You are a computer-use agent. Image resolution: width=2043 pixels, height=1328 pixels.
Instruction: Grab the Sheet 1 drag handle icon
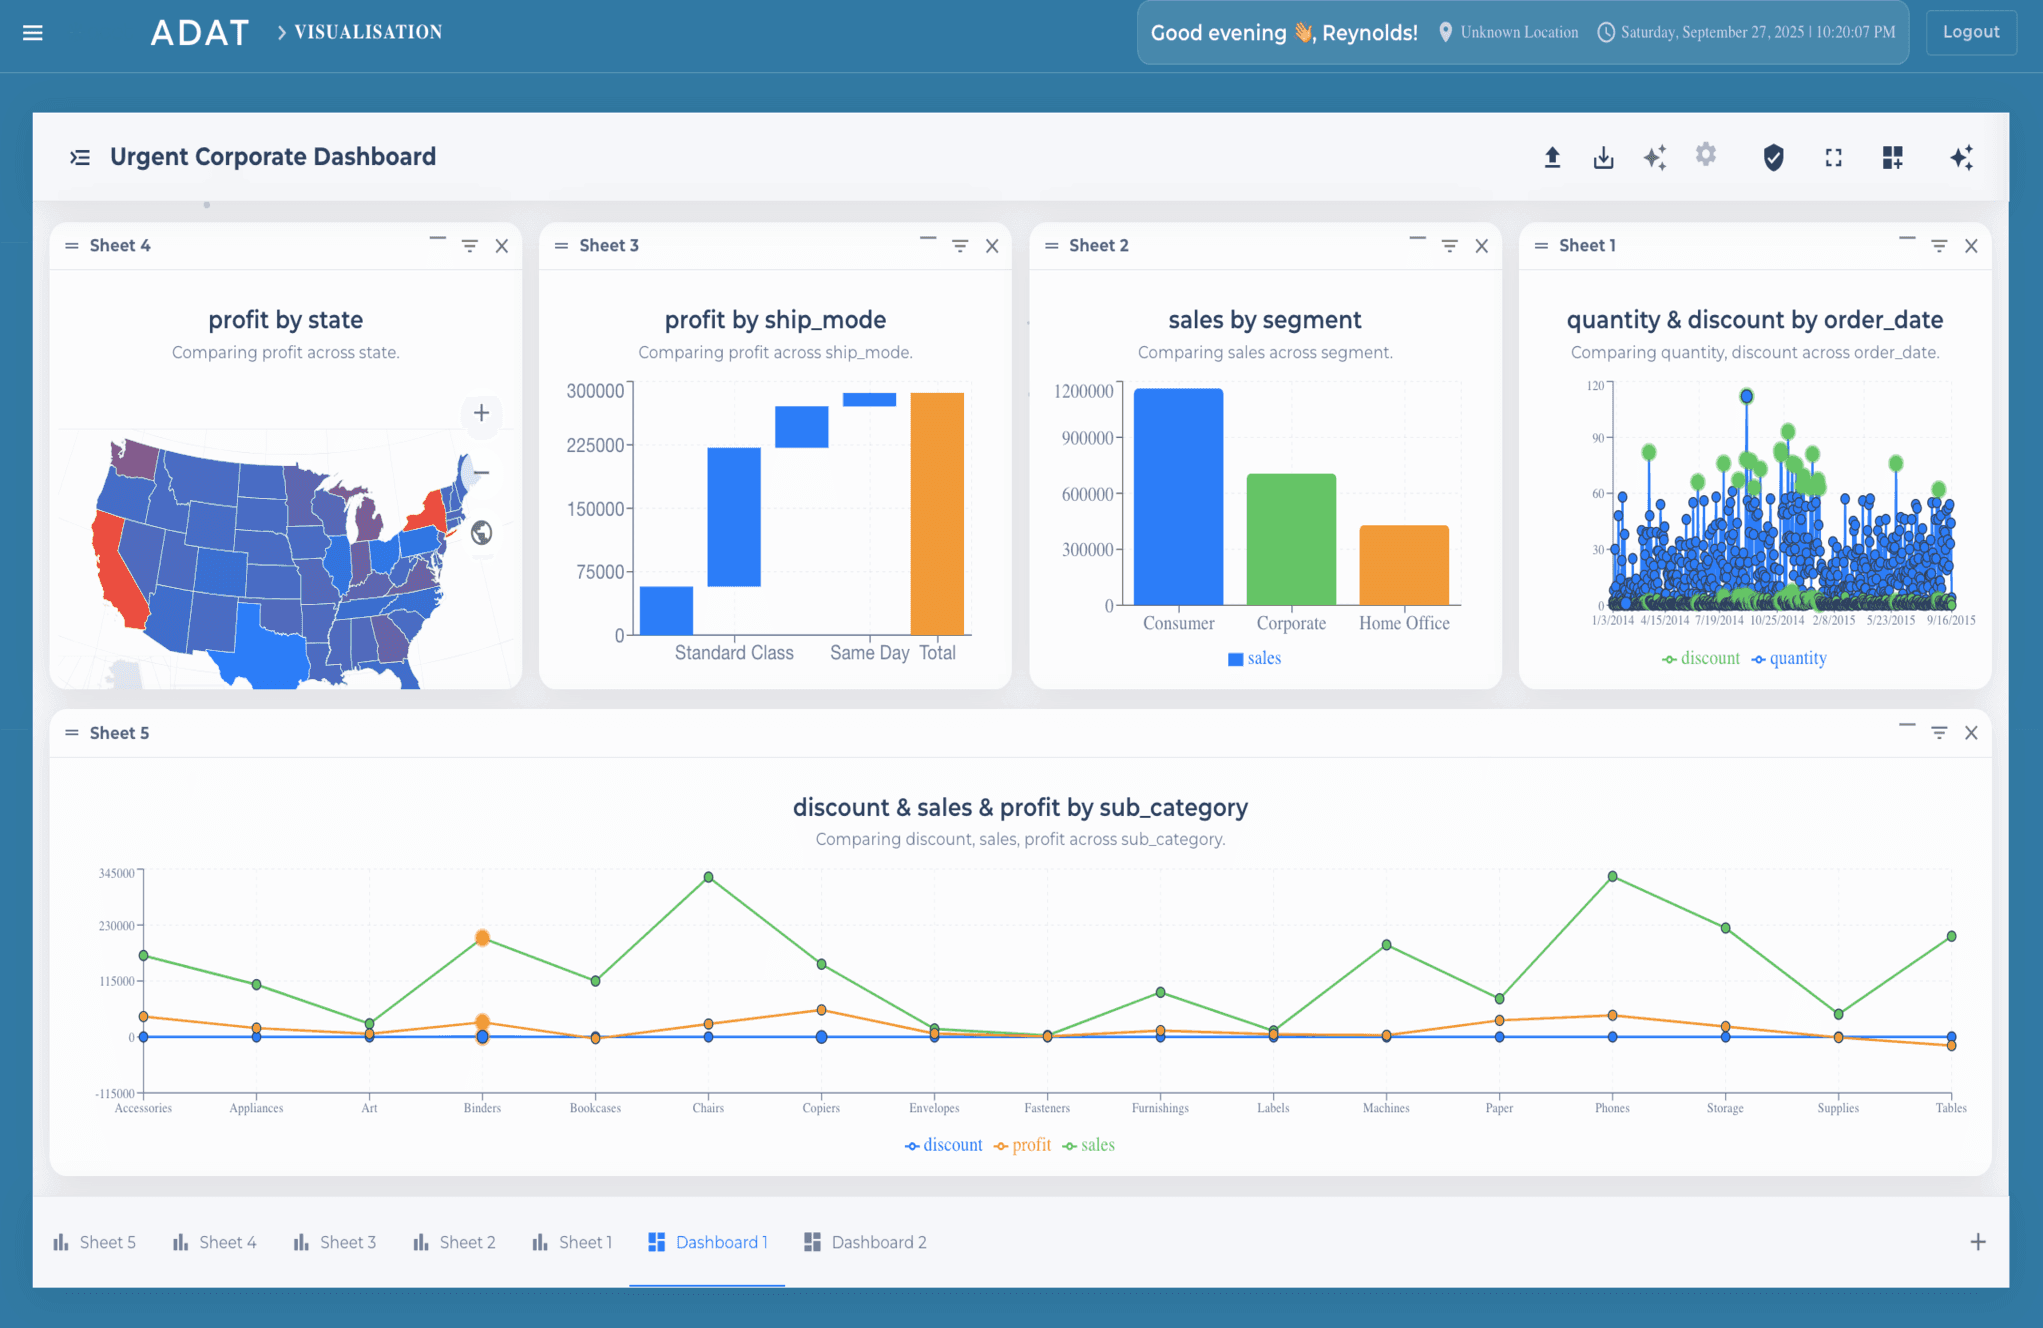(x=1541, y=246)
